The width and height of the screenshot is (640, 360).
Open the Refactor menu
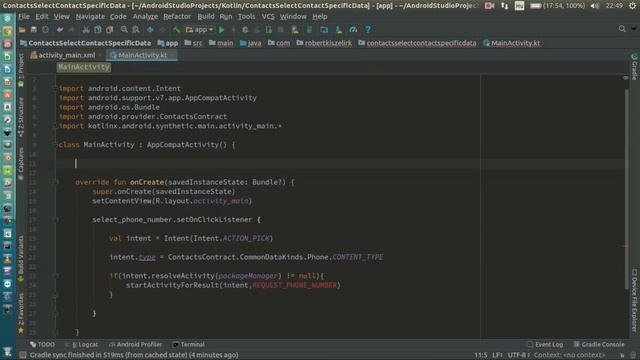coord(177,17)
